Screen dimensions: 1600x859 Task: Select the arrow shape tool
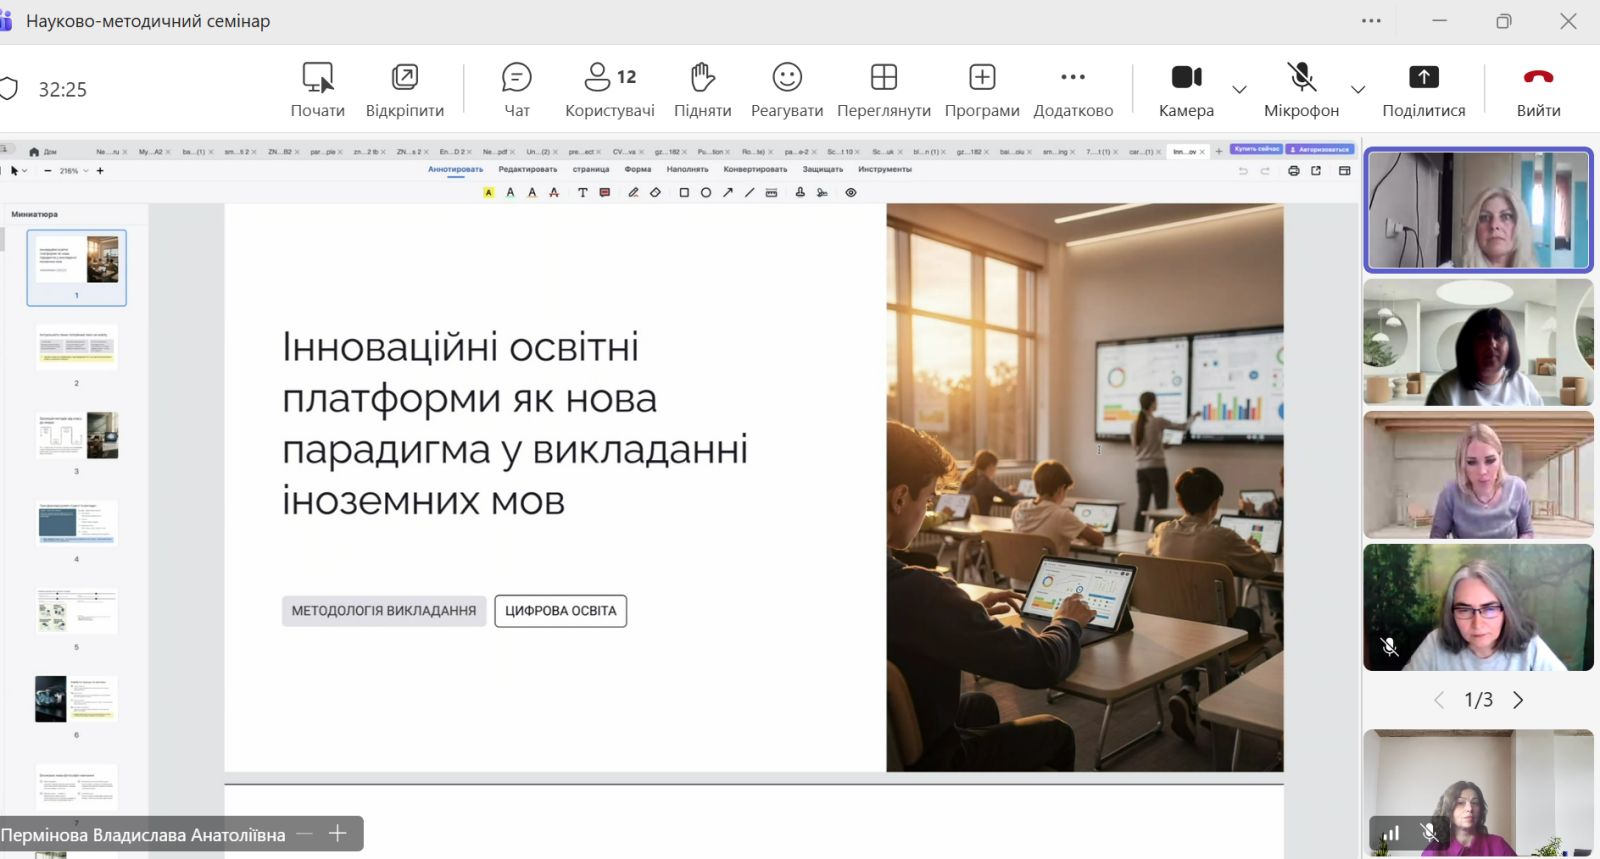[x=728, y=193]
